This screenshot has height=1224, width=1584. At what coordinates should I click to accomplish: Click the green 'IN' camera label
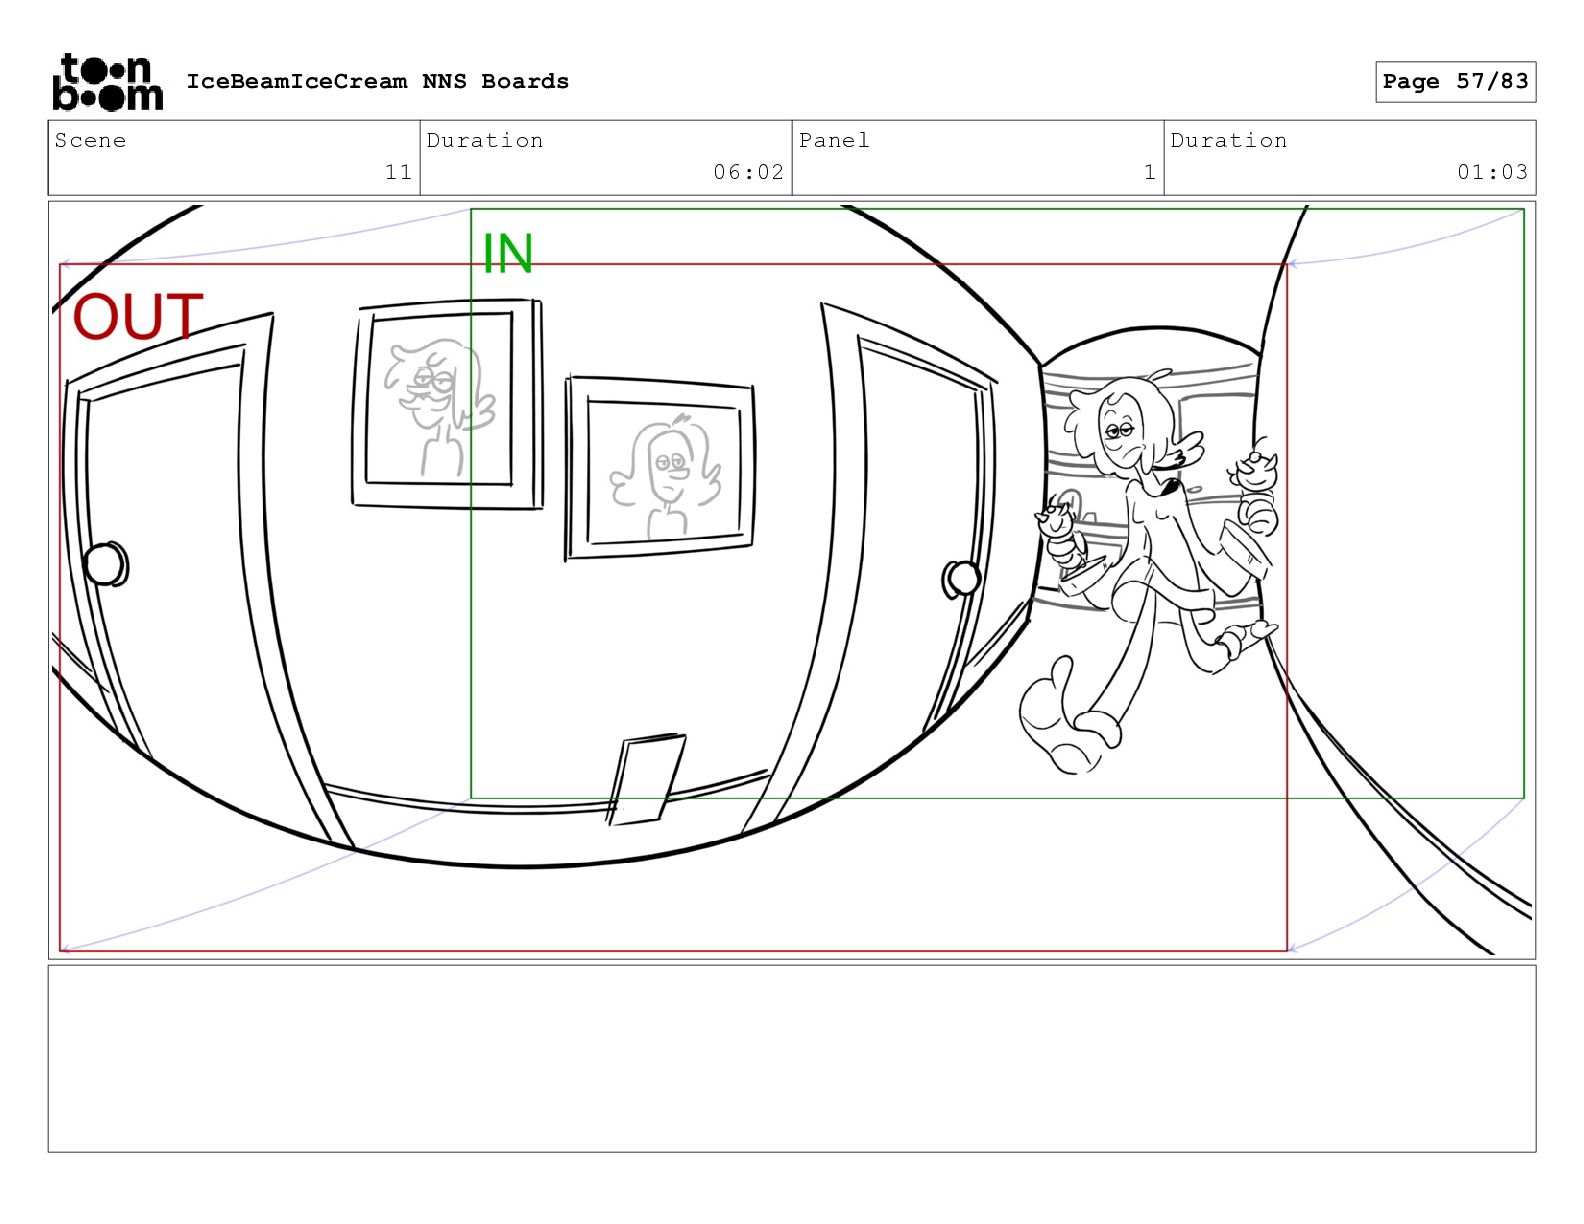click(508, 254)
